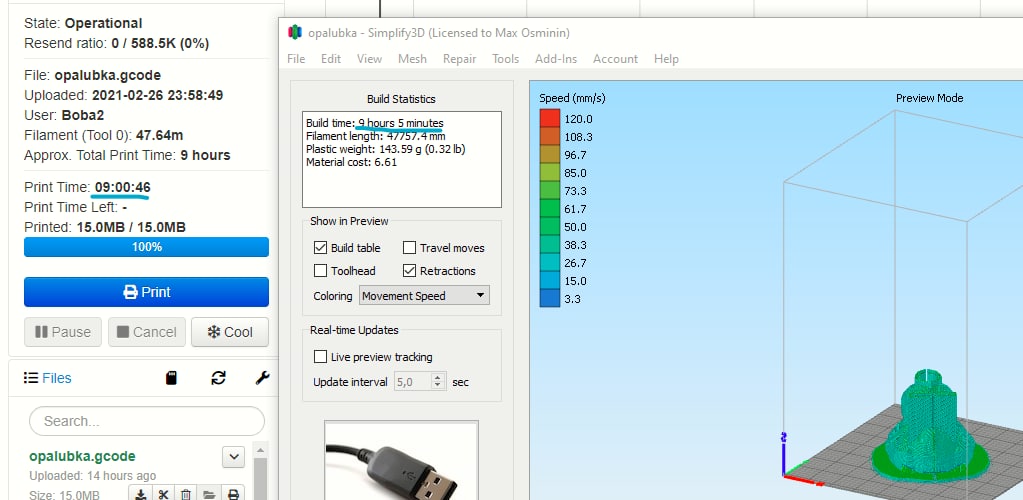Click the blue 3.3 speed legend swatch

point(550,299)
